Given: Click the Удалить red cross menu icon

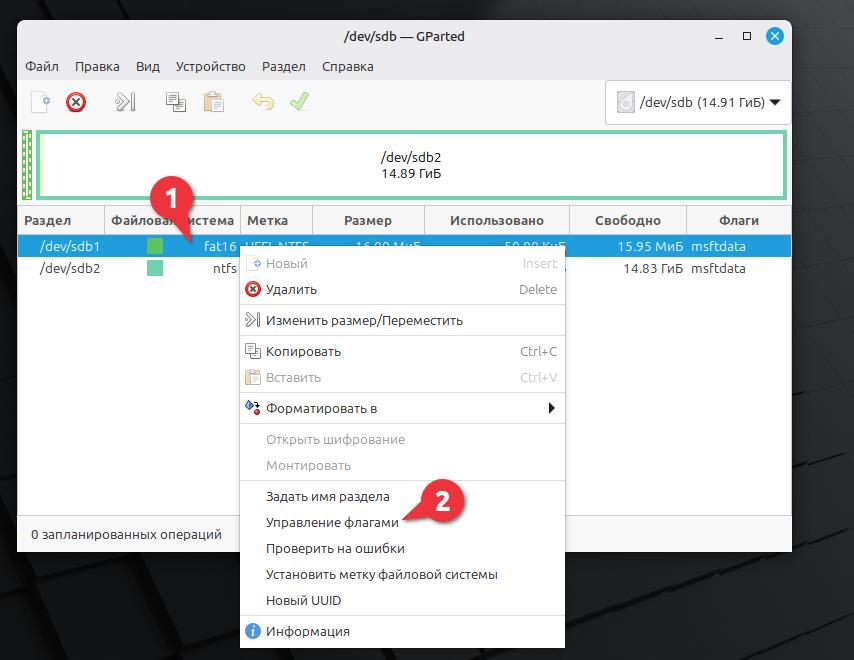Looking at the screenshot, I should tap(253, 289).
